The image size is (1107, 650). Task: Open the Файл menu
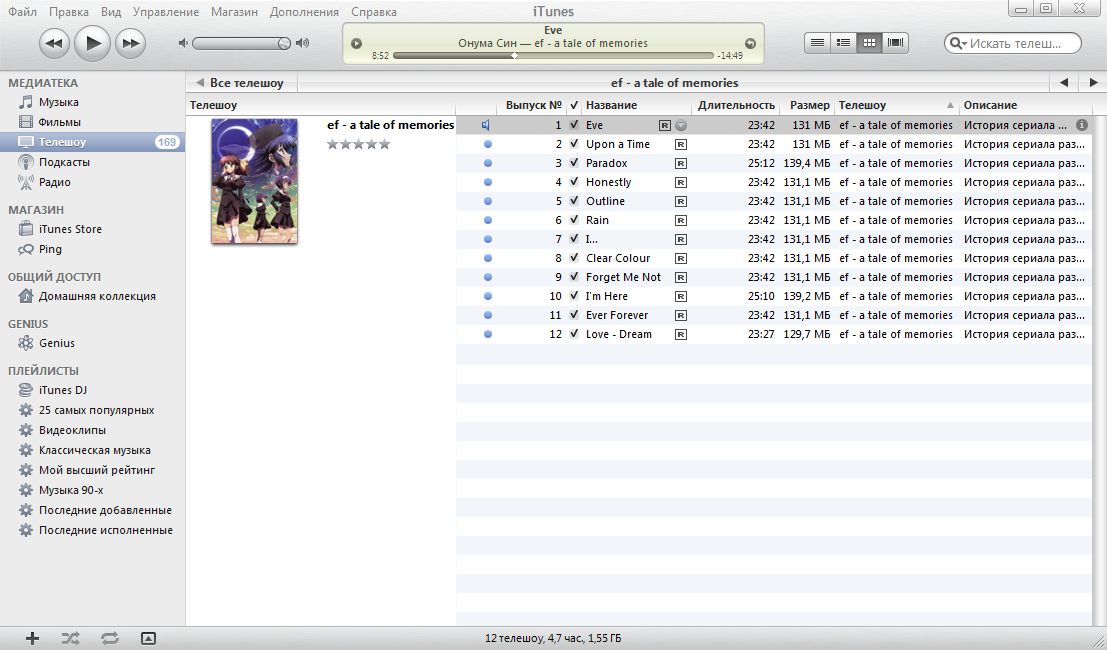click(23, 12)
